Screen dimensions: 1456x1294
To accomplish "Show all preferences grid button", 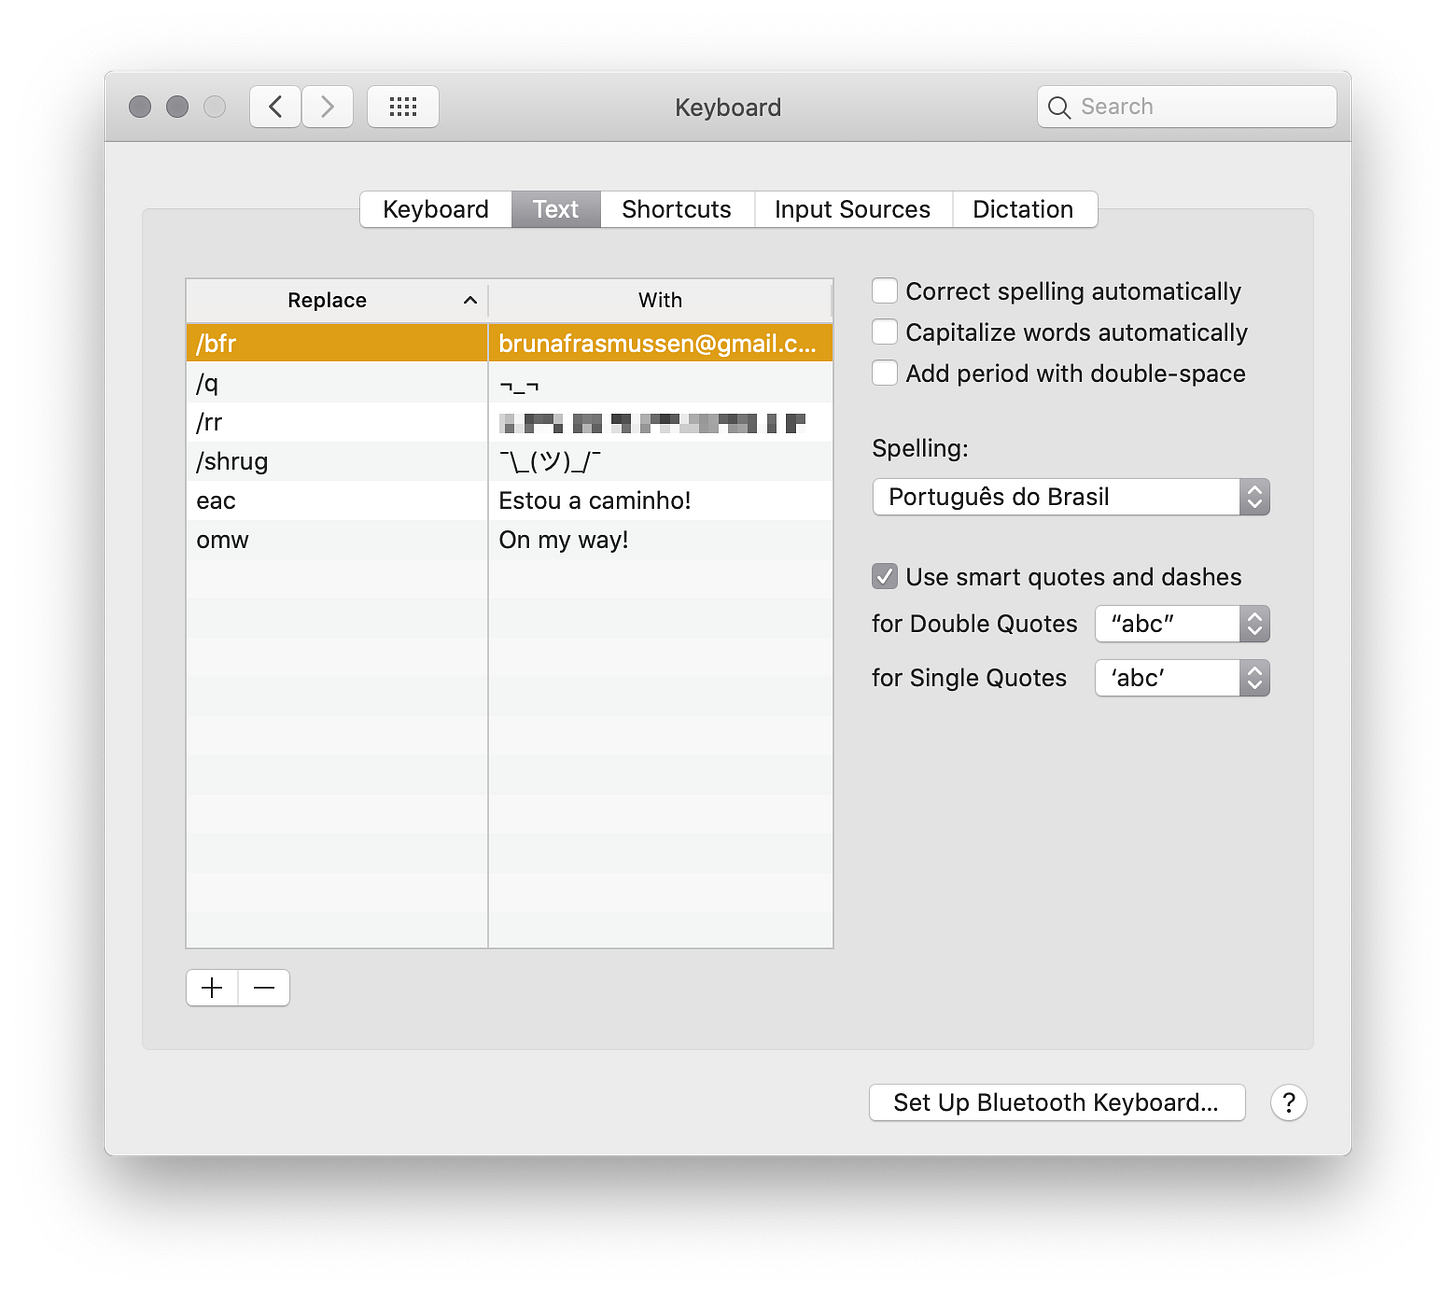I will click(403, 106).
